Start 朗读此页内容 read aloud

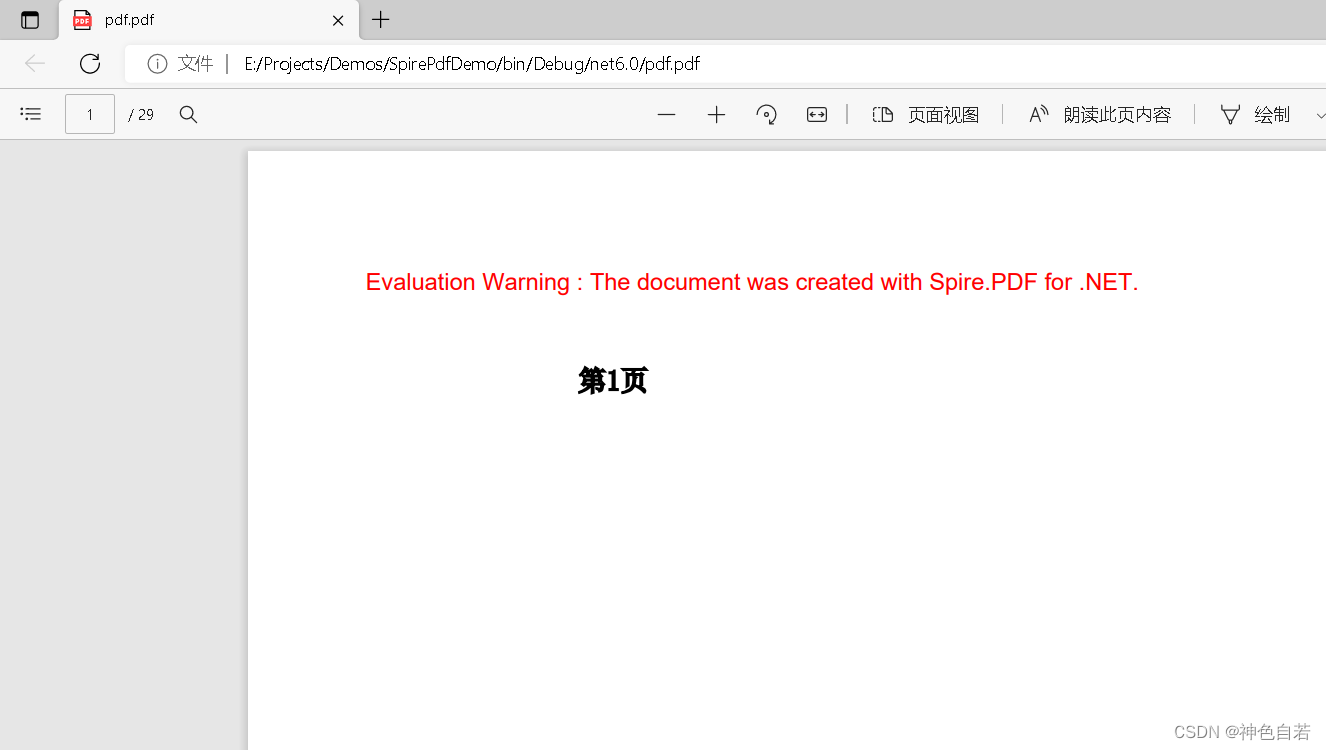coord(1100,115)
